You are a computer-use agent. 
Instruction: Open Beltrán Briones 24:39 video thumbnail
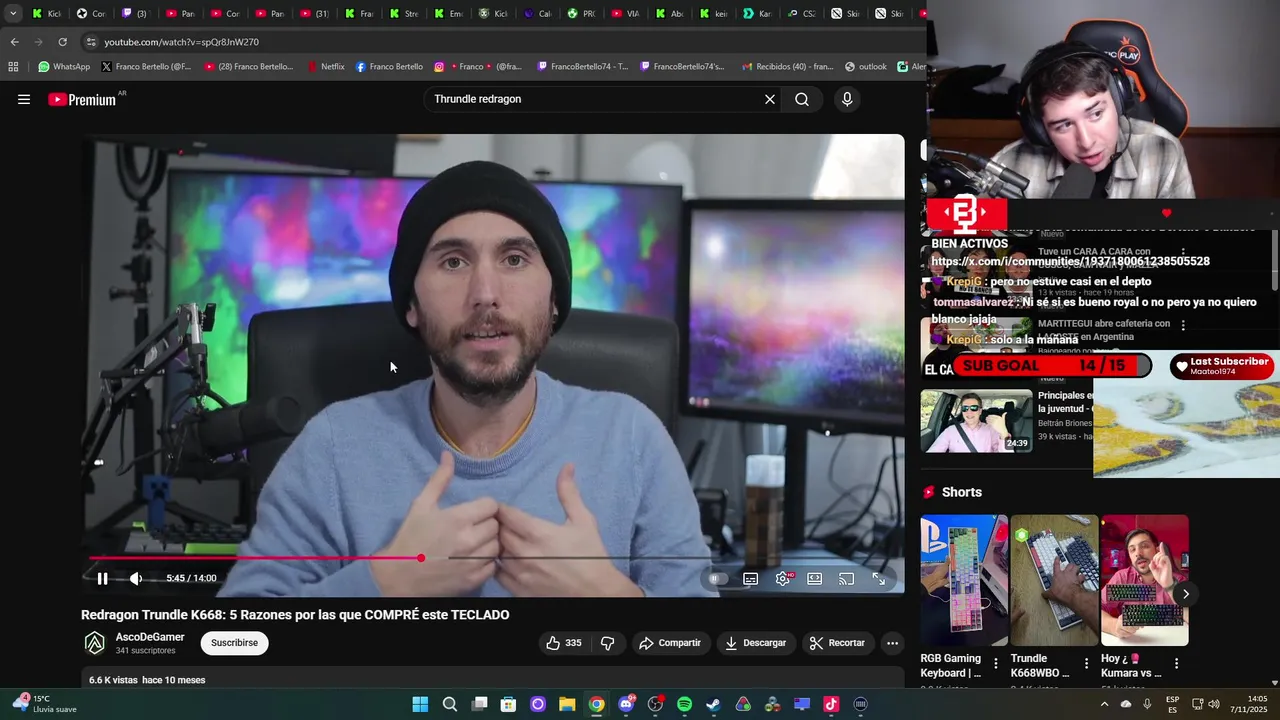pos(976,421)
